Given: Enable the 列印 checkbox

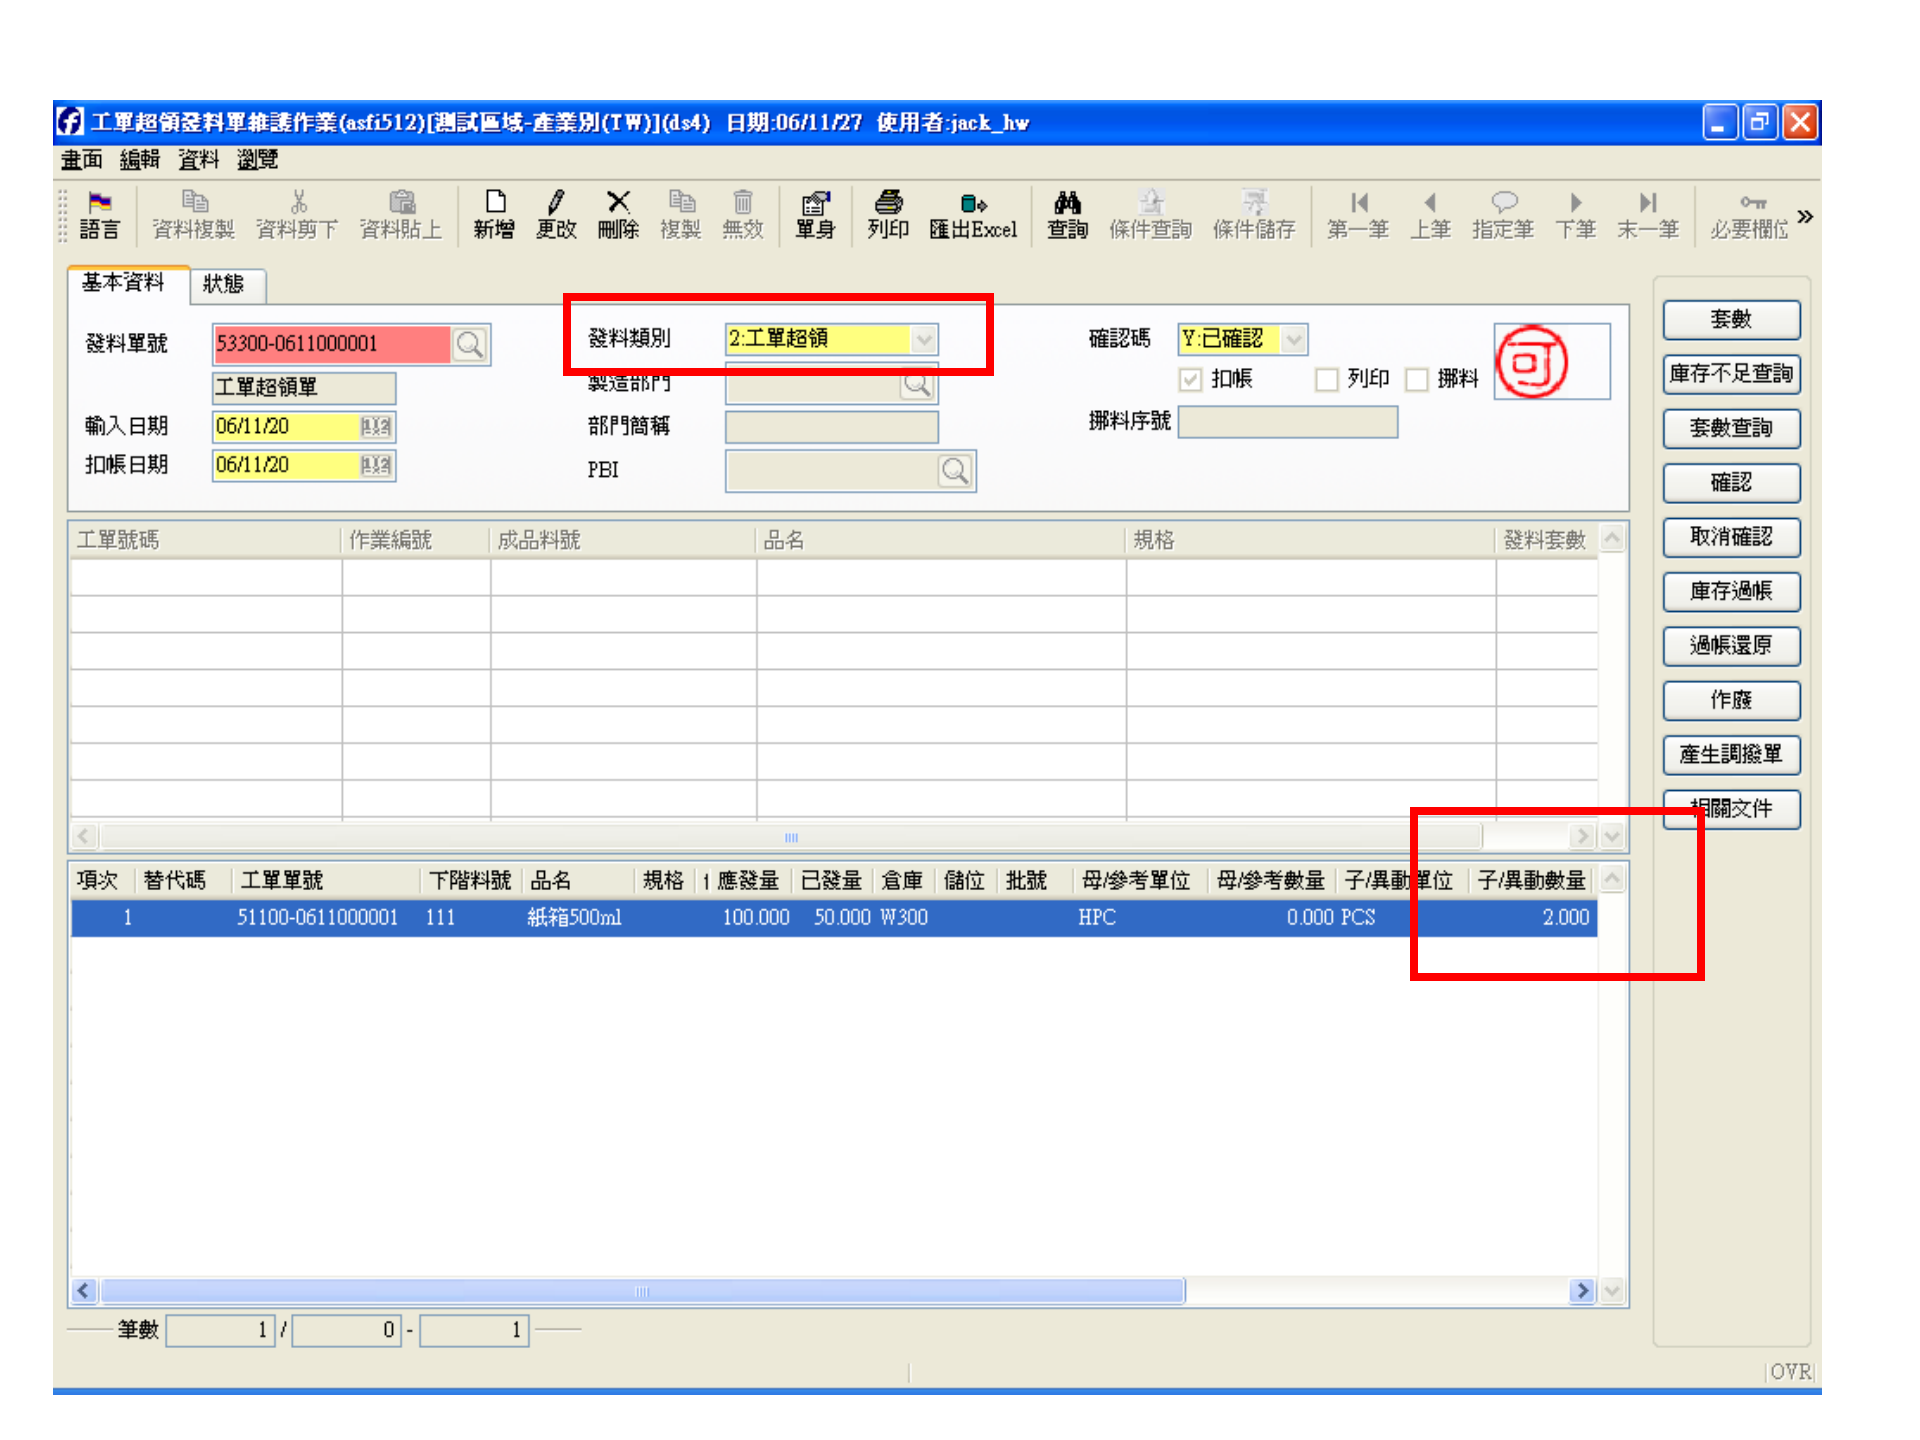Looking at the screenshot, I should 1327,379.
